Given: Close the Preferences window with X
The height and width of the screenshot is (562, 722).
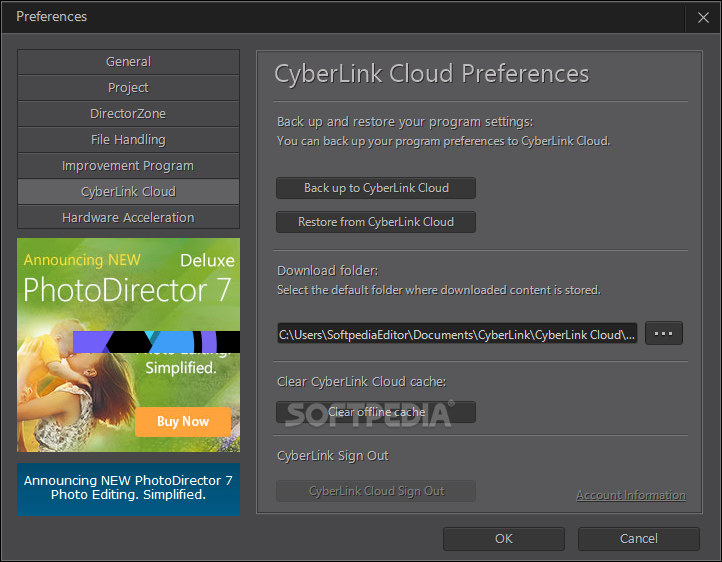Looking at the screenshot, I should click(x=703, y=17).
